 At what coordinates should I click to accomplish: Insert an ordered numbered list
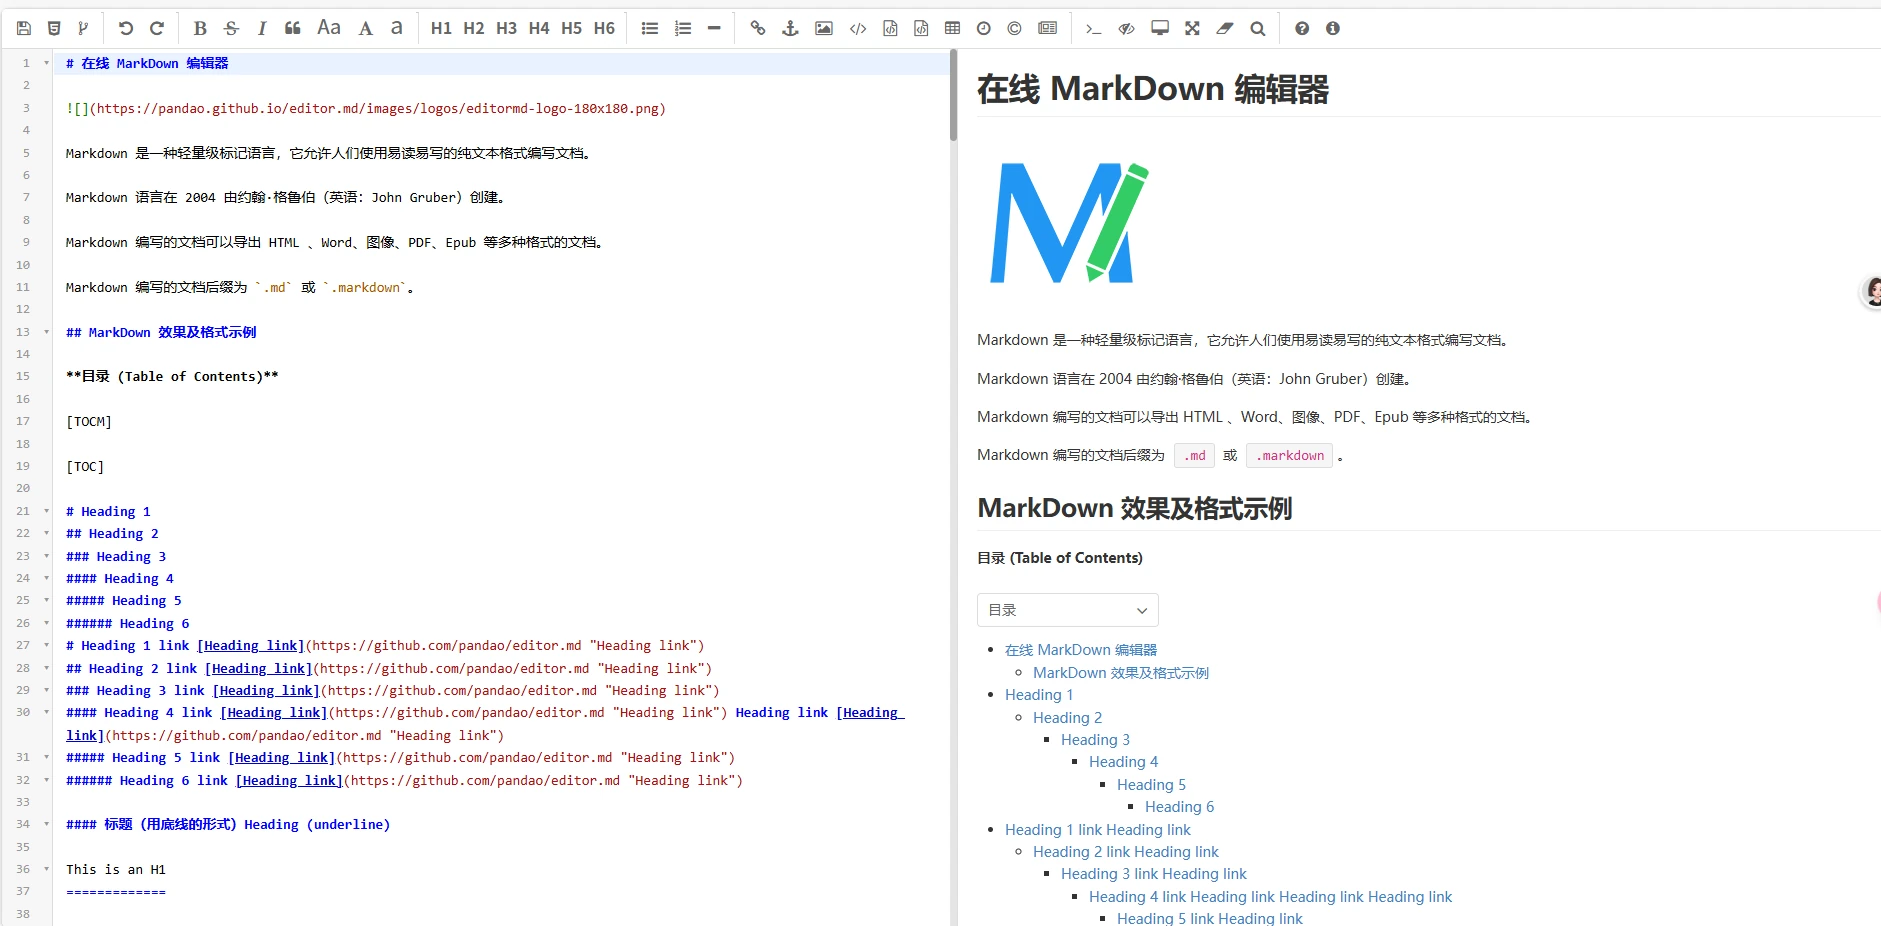pyautogui.click(x=683, y=28)
